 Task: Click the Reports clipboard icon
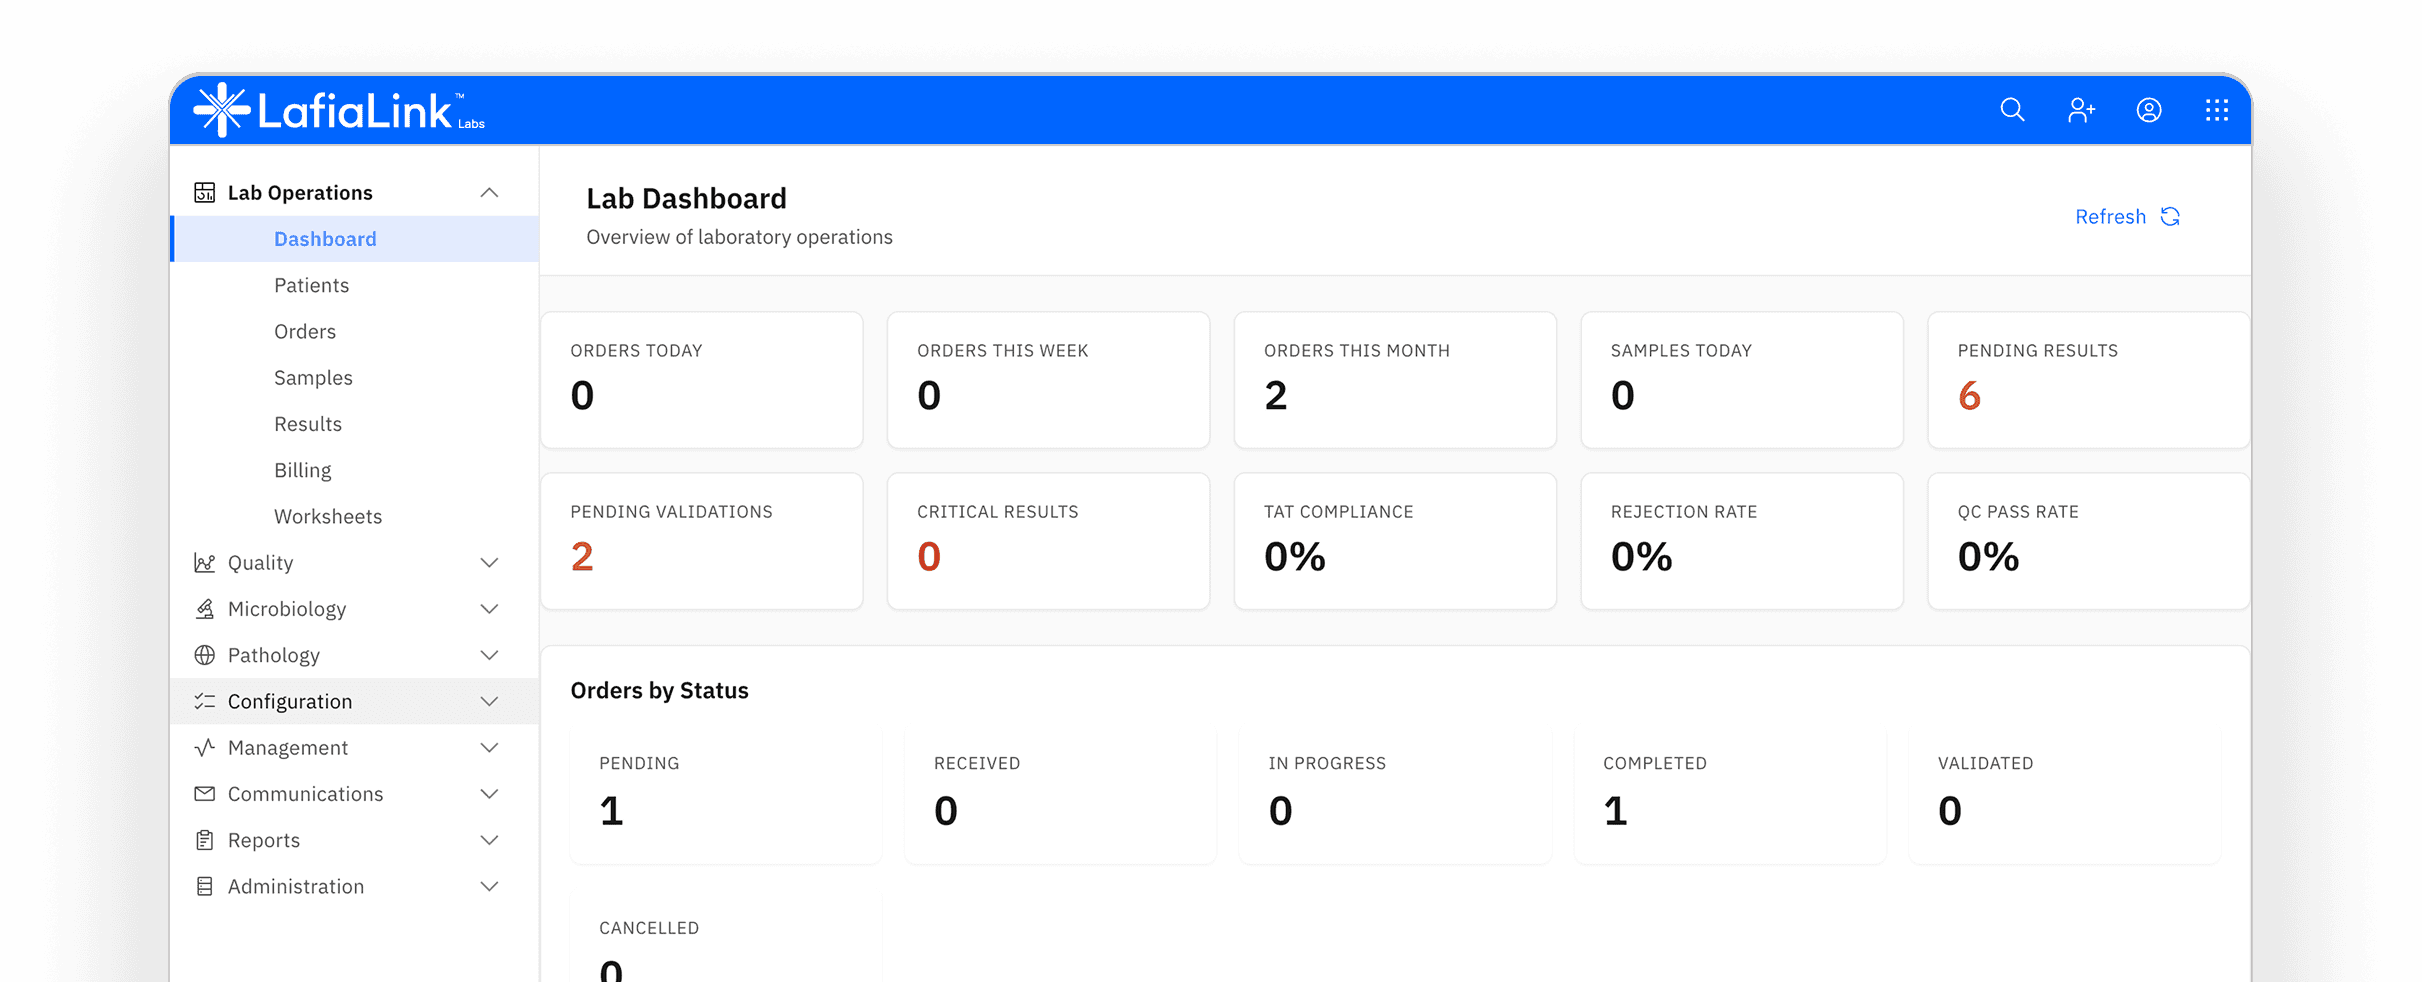click(x=205, y=840)
